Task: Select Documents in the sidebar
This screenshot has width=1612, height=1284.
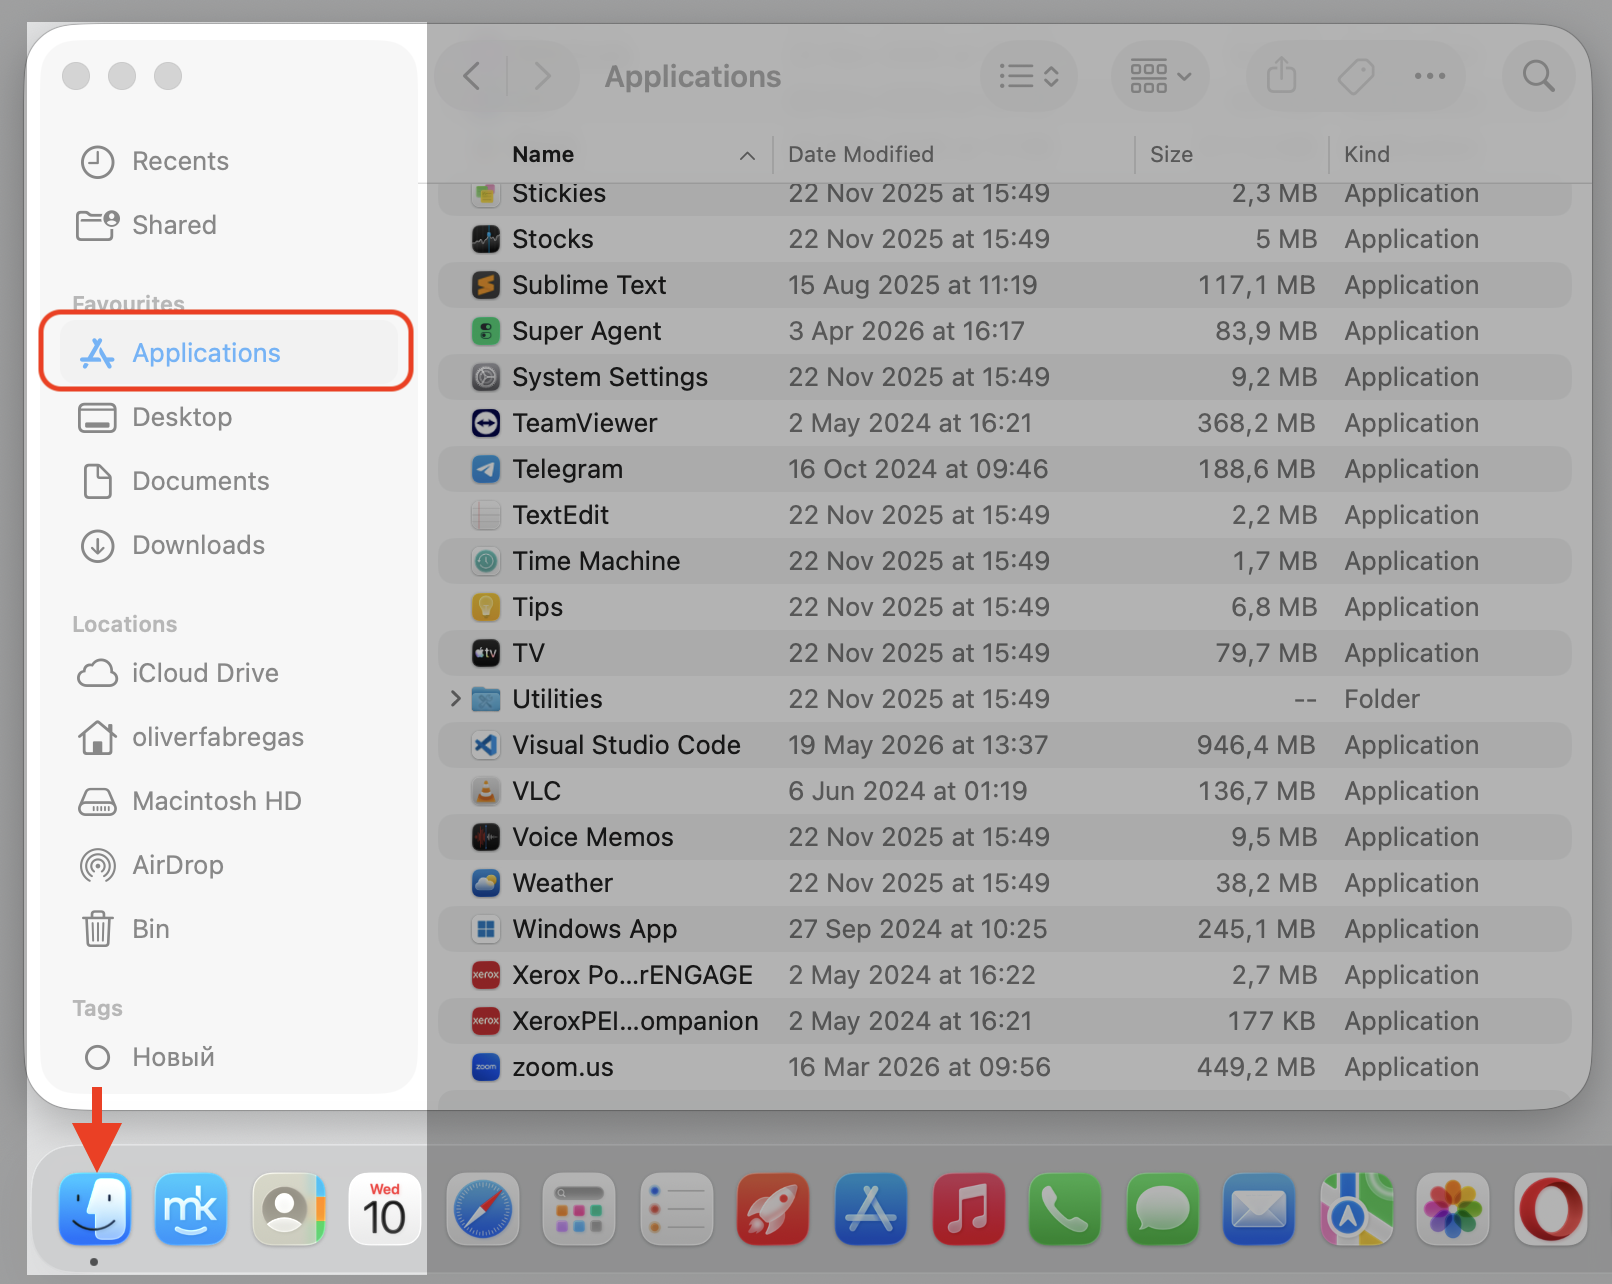Action: pos(229,481)
